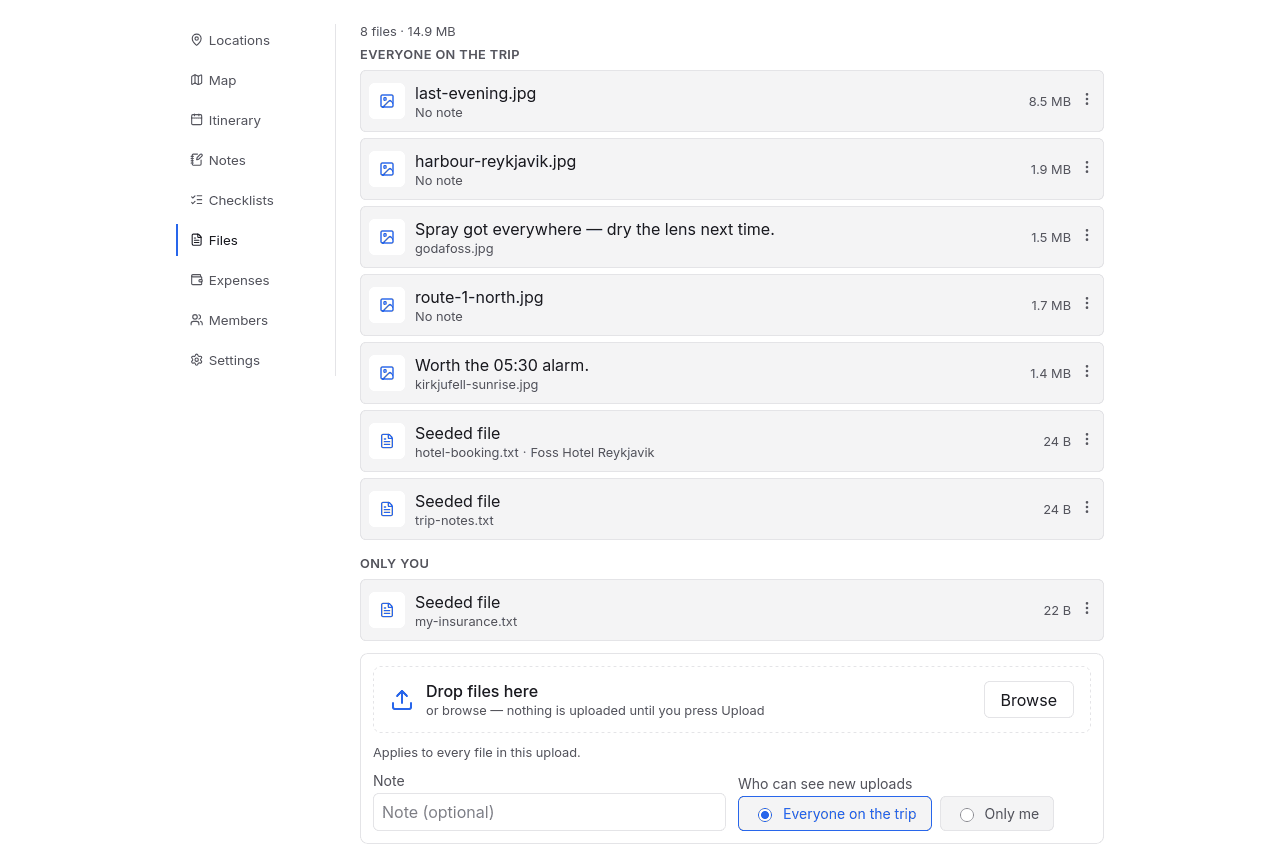Click the kirkjufell-sunrise.jpg file name
The image size is (1280, 860).
(x=477, y=385)
